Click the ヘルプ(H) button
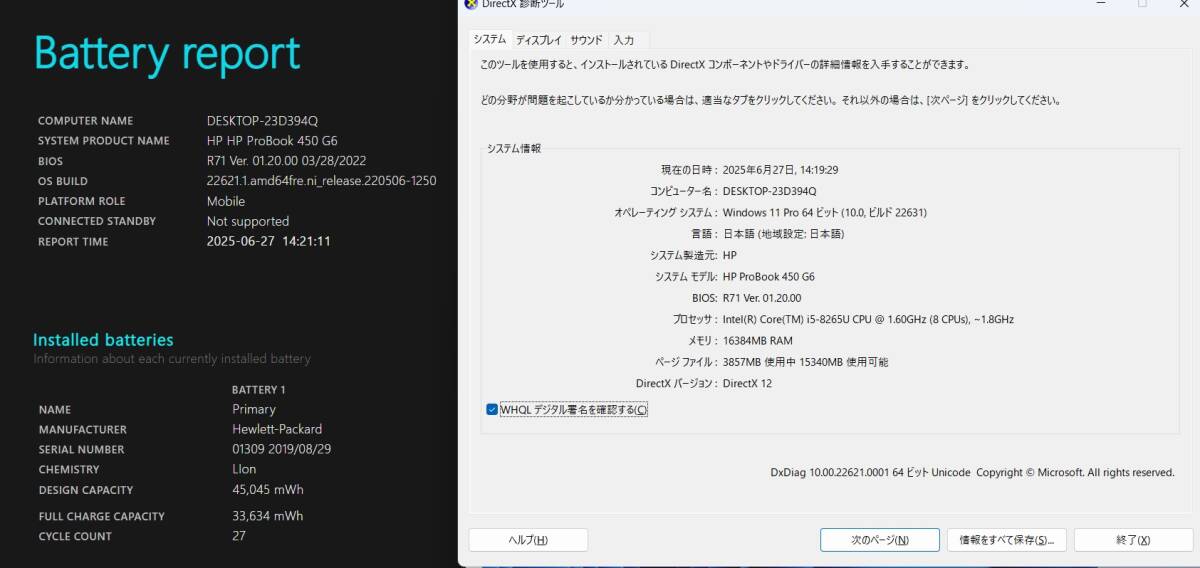Image resolution: width=1200 pixels, height=568 pixels. pos(528,540)
